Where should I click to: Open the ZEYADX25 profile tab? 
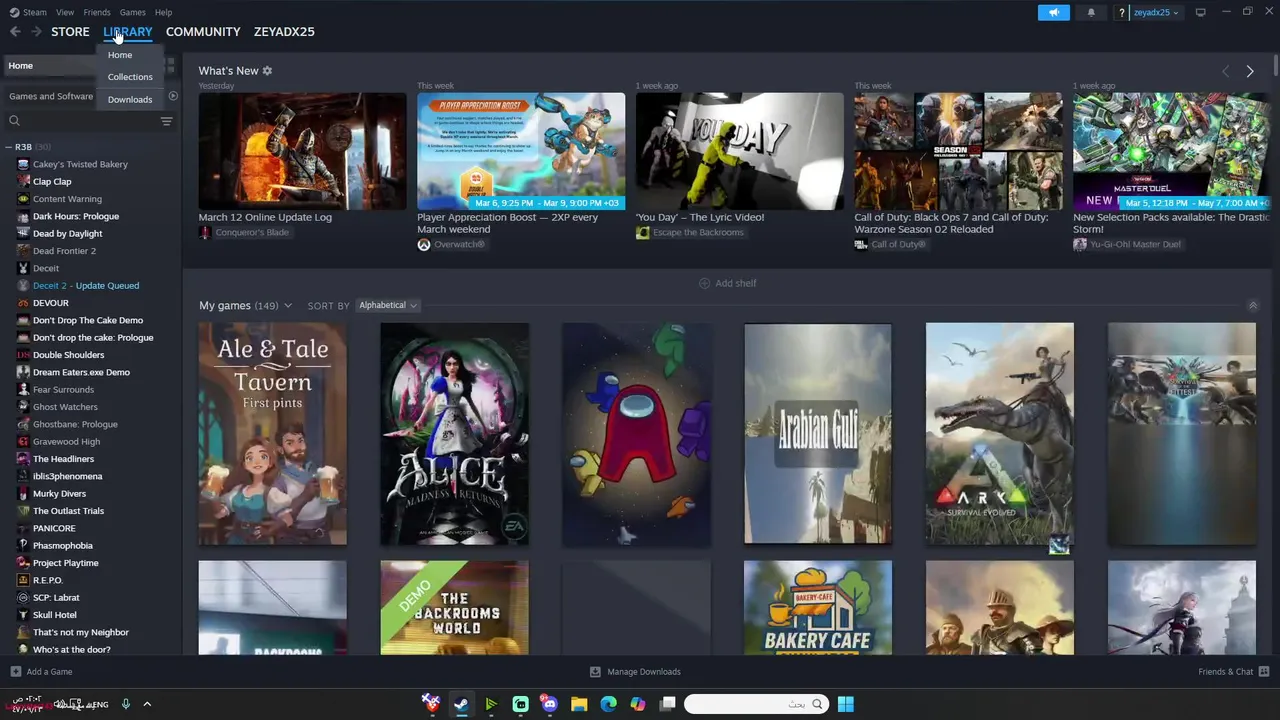pos(284,32)
